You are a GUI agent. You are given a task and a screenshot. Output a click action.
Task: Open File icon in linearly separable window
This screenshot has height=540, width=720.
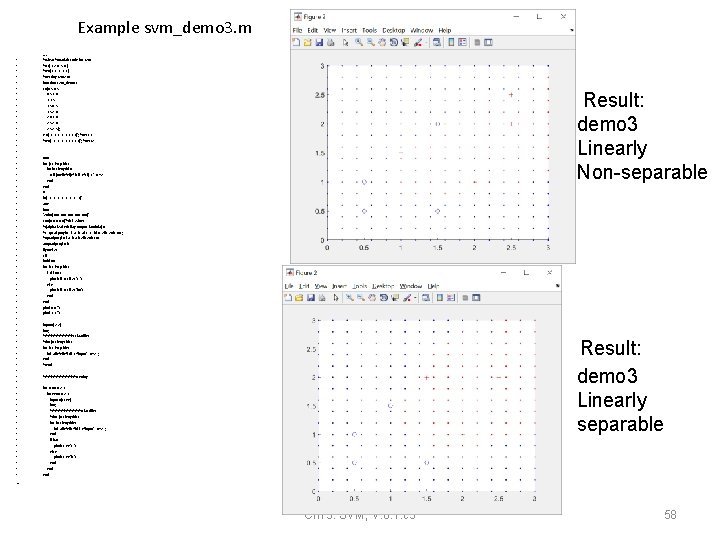[299, 298]
